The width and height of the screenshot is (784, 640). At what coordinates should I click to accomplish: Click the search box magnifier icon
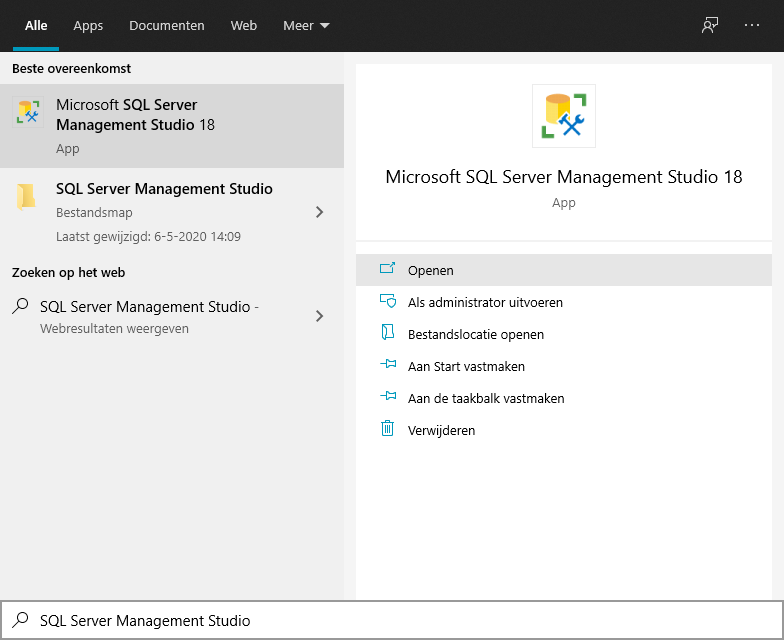[20, 620]
